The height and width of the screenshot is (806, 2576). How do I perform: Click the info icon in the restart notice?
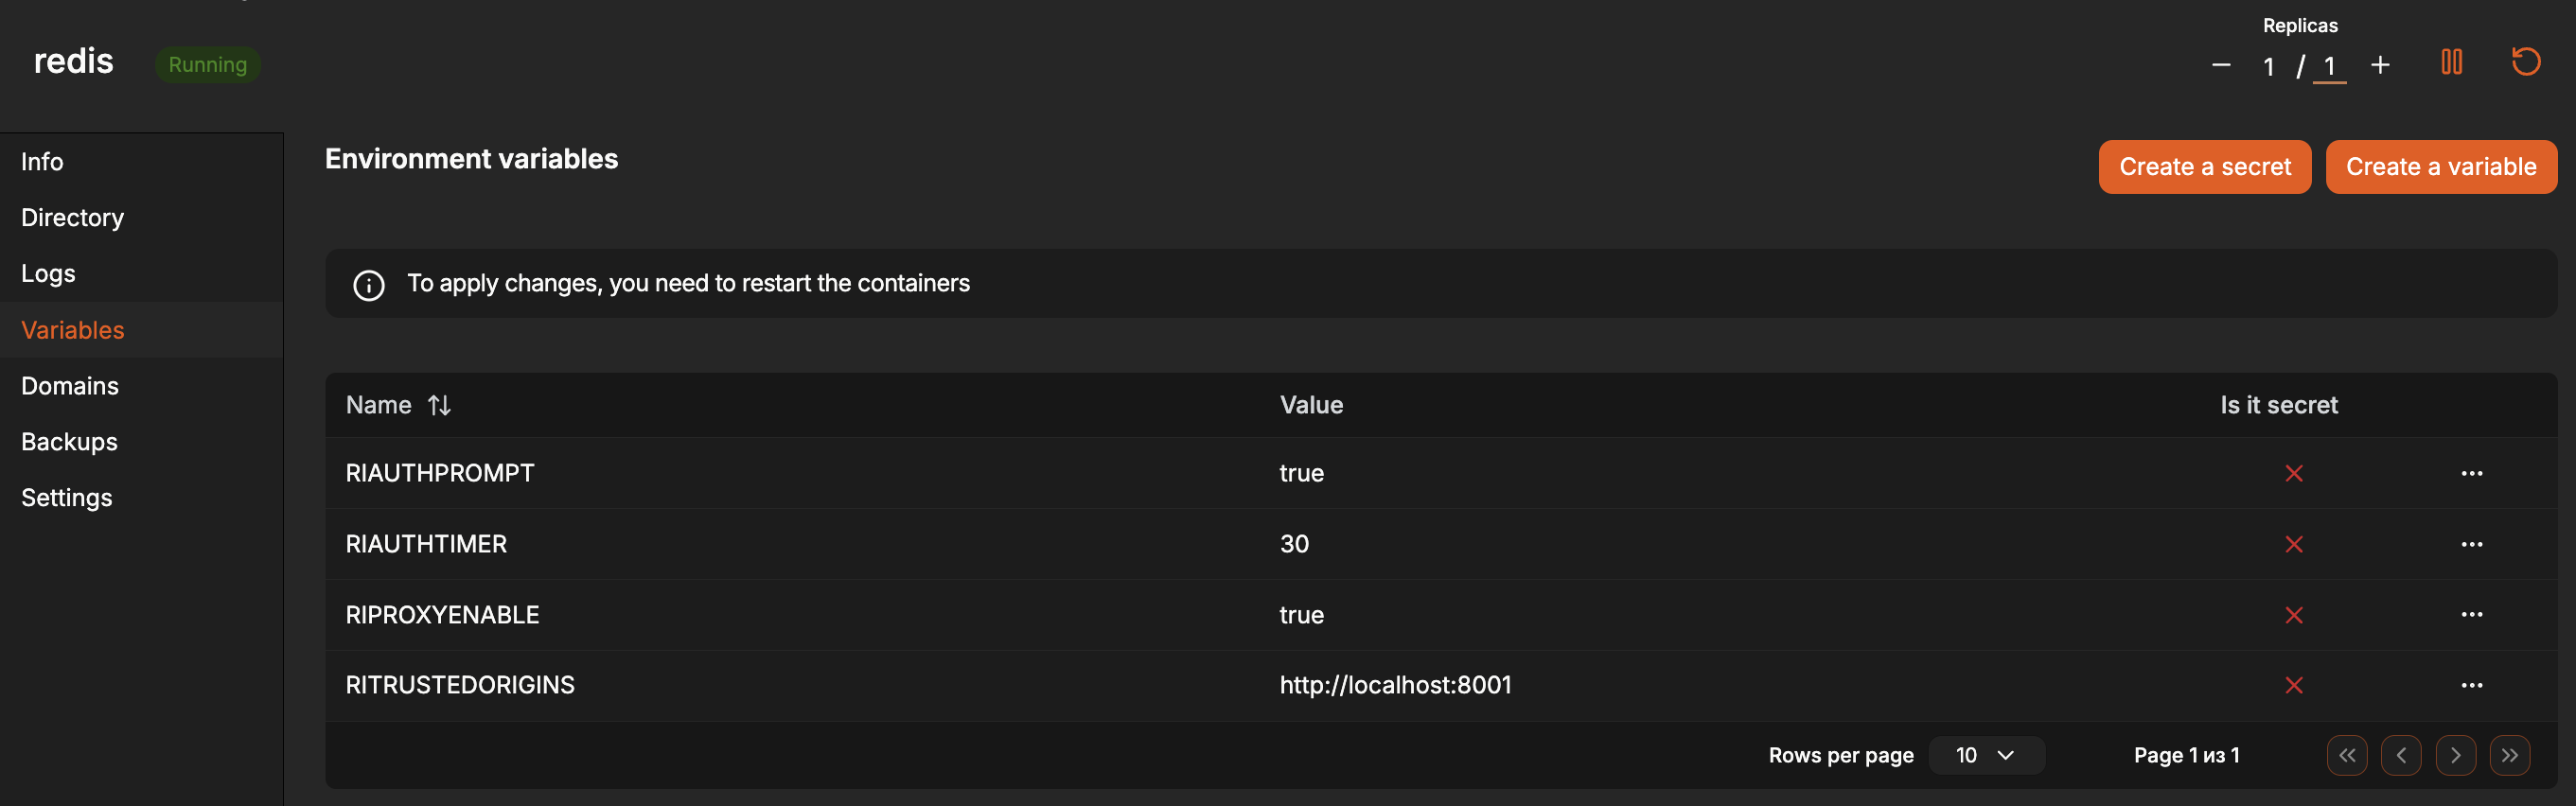tap(369, 285)
